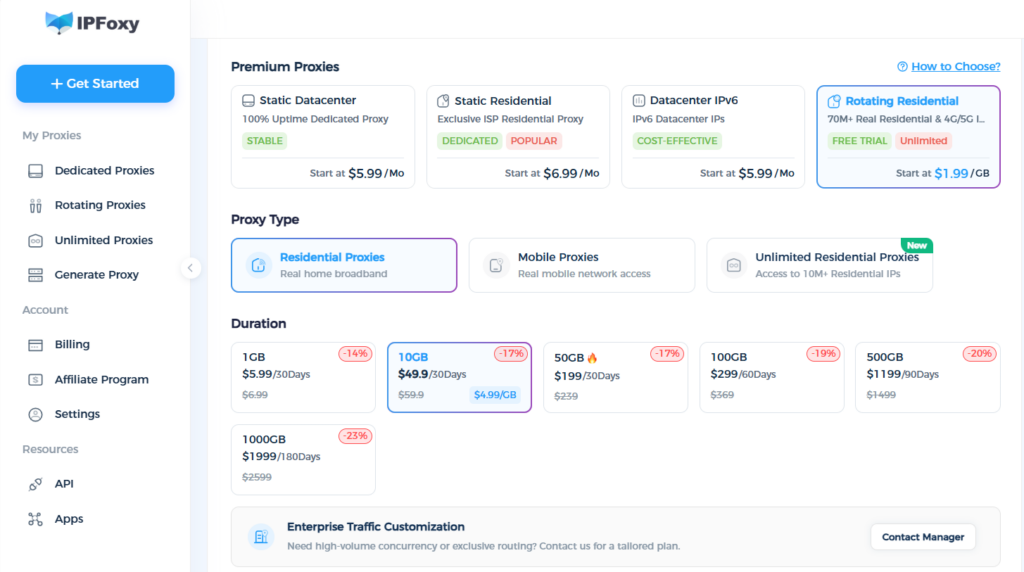
Task: Click the Unlimited Proxies sidebar icon
Action: point(35,241)
